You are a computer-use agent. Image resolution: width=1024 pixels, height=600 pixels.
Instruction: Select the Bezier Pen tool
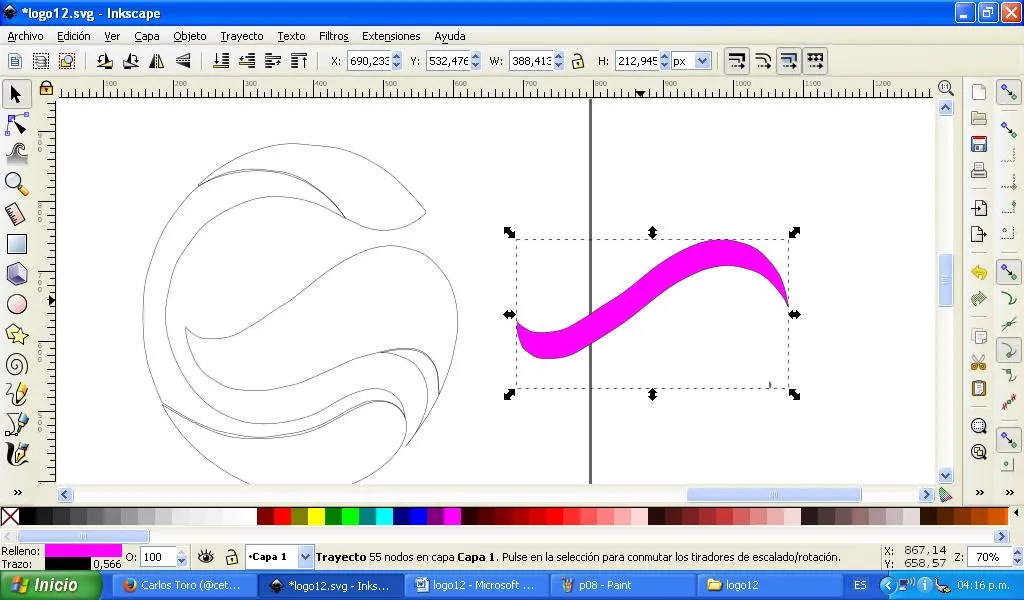pos(16,424)
